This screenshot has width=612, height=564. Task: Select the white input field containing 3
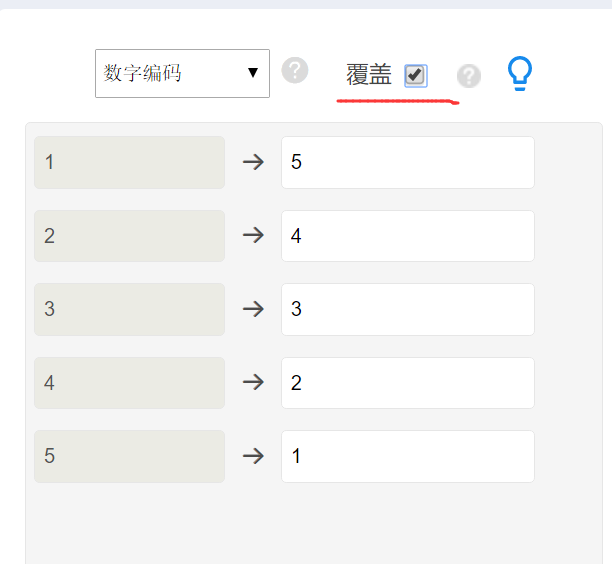tap(407, 309)
